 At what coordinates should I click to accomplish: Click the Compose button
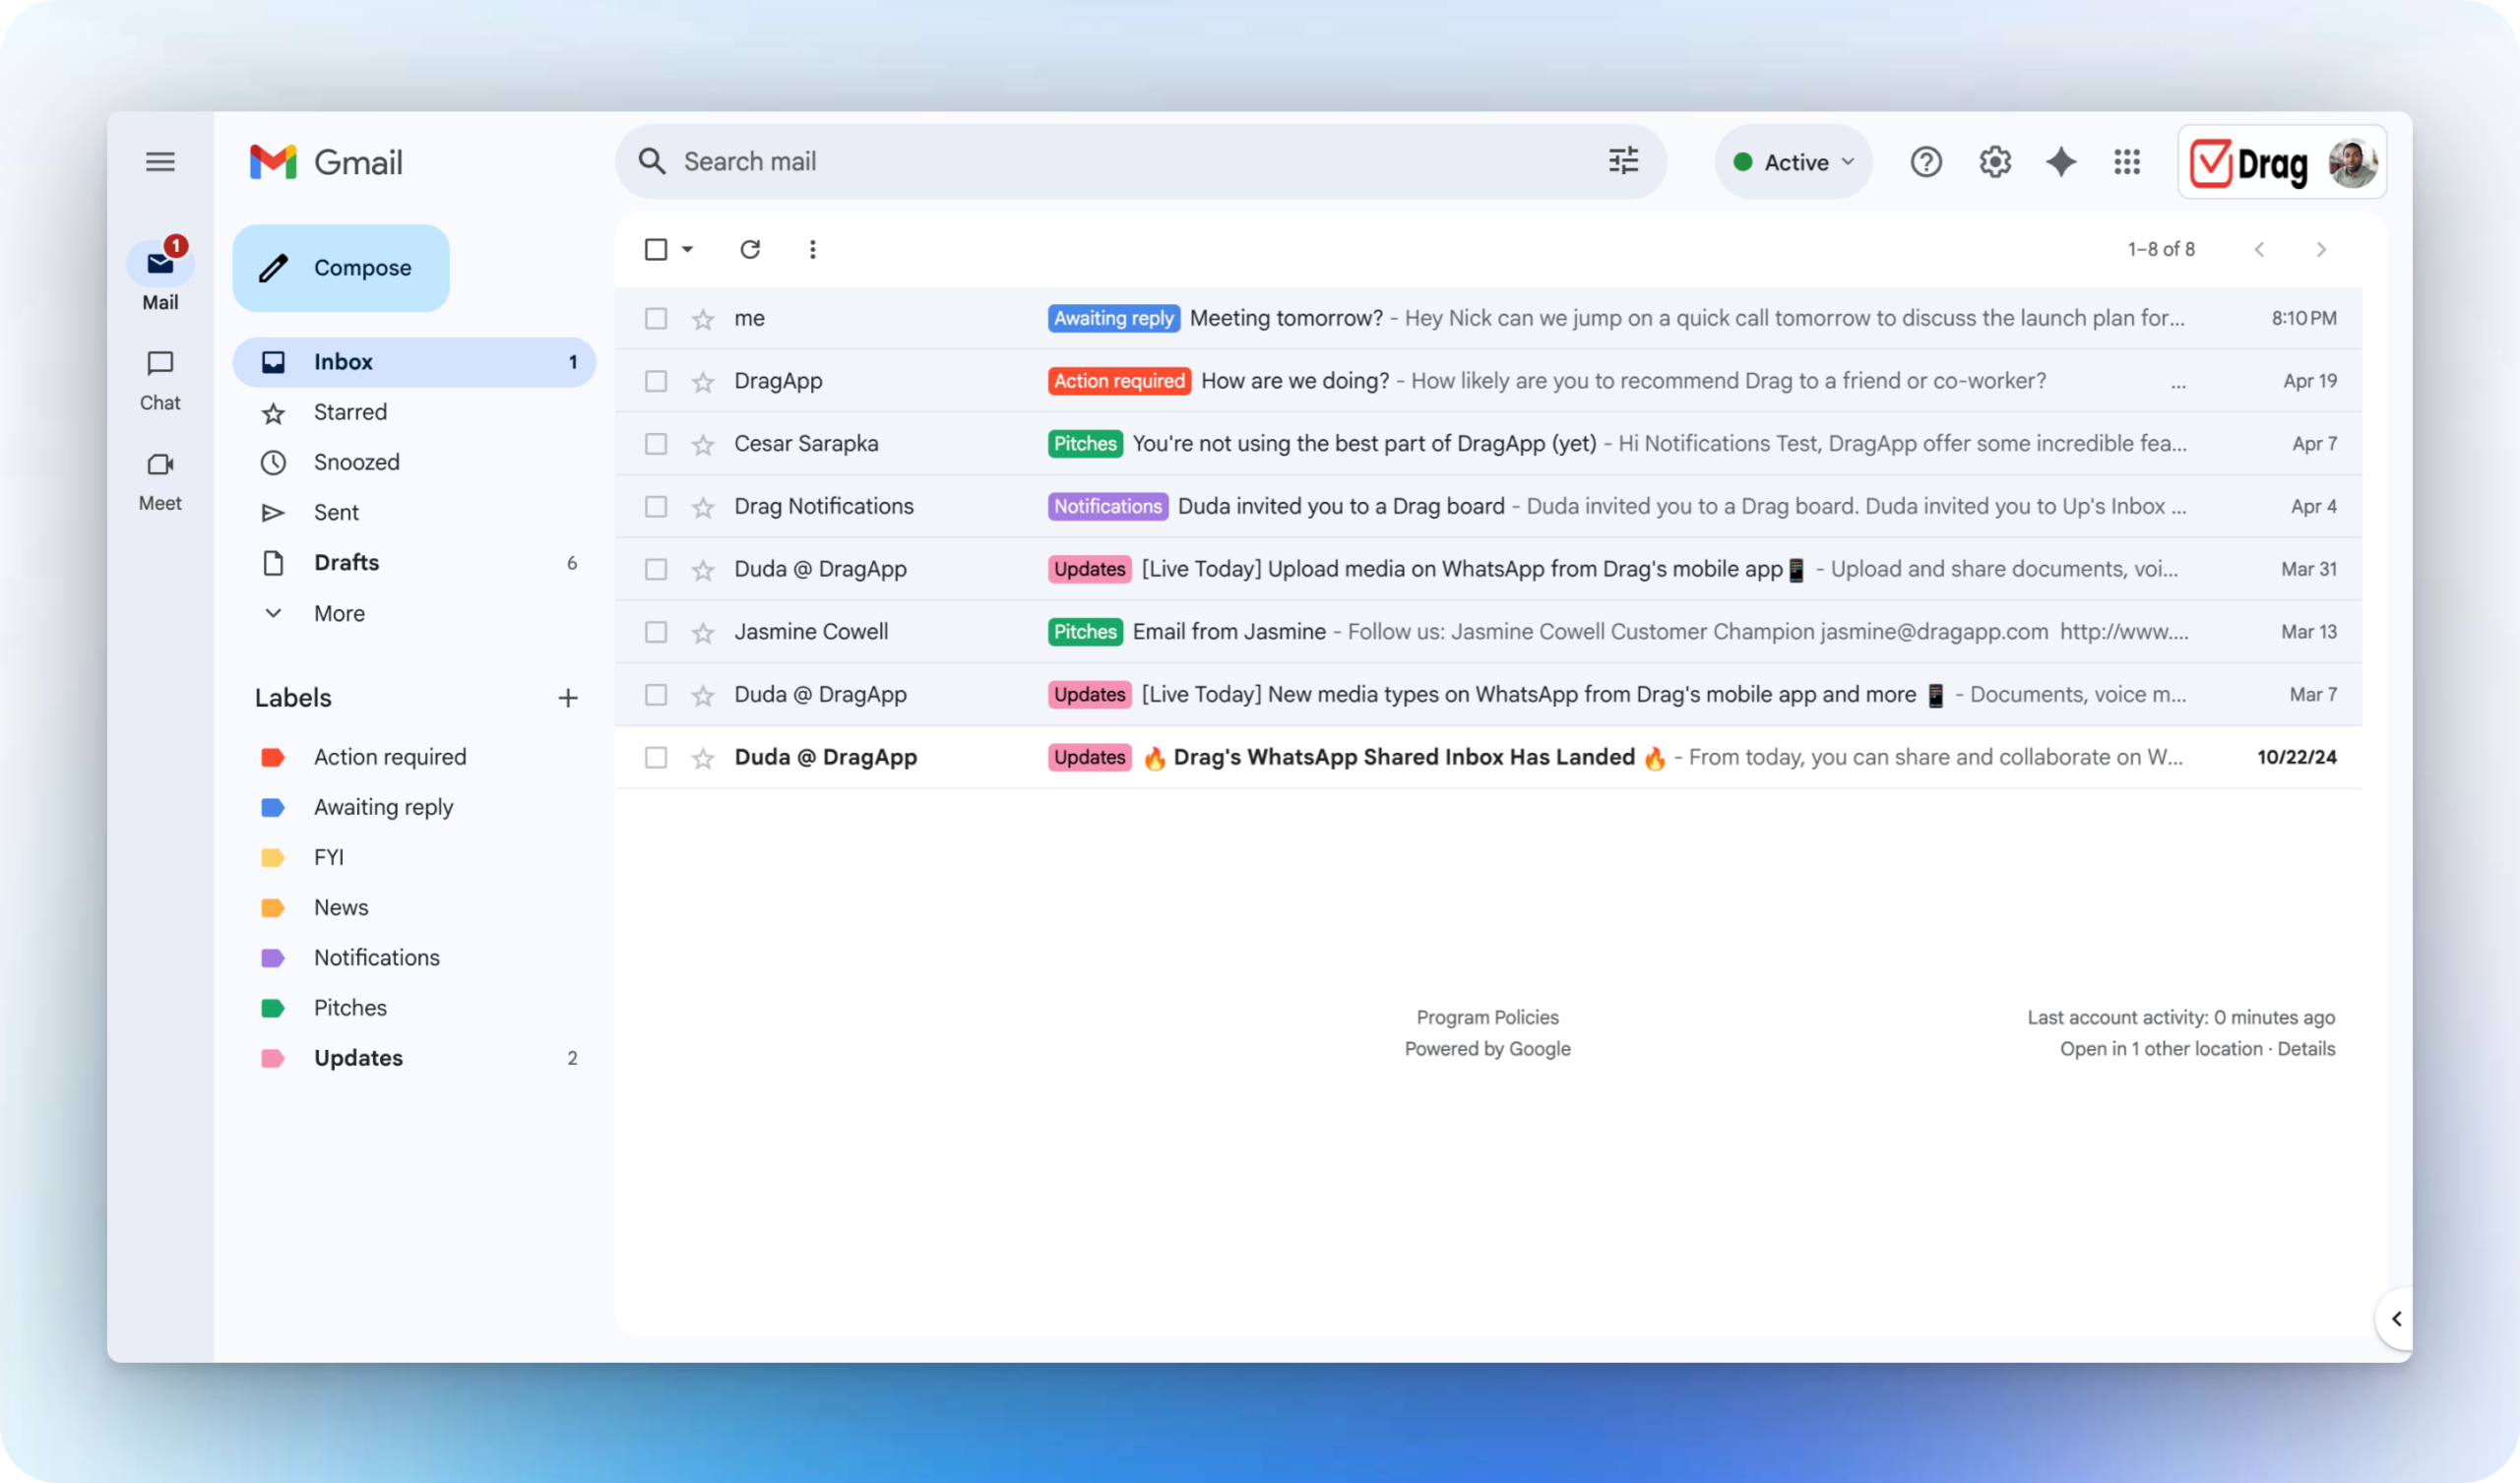(341, 268)
